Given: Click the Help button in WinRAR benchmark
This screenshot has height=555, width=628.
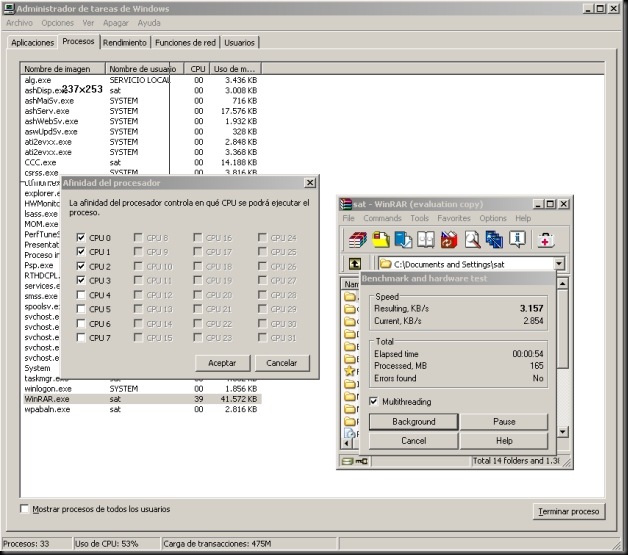Looking at the screenshot, I should click(504, 440).
